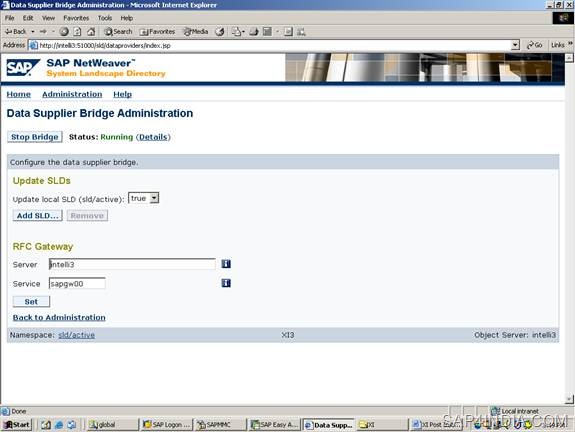
Task: Click the Refresh page toolbar icon
Action: [x=77, y=32]
